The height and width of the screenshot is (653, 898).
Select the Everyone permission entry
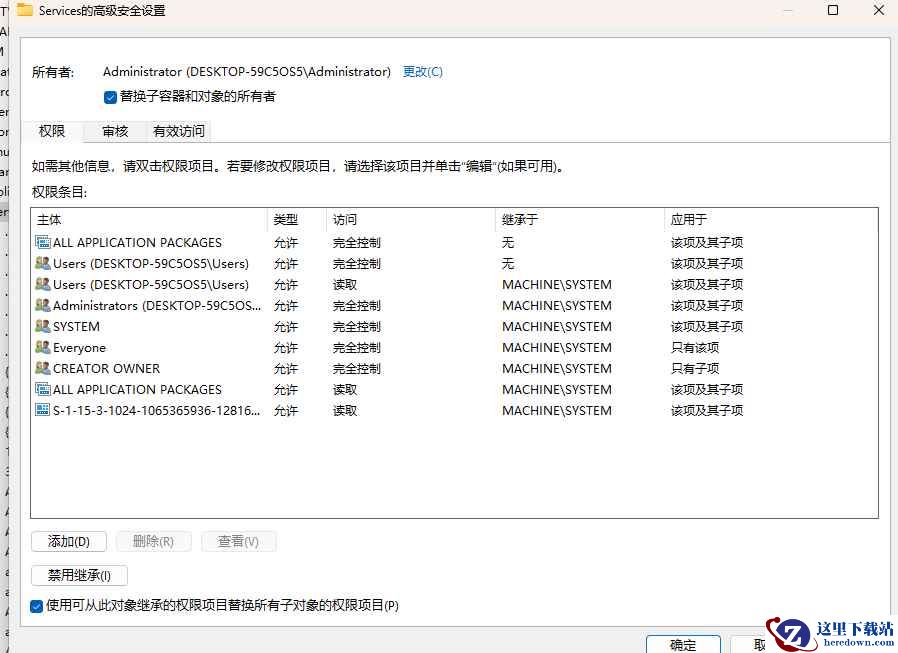pyautogui.click(x=79, y=348)
